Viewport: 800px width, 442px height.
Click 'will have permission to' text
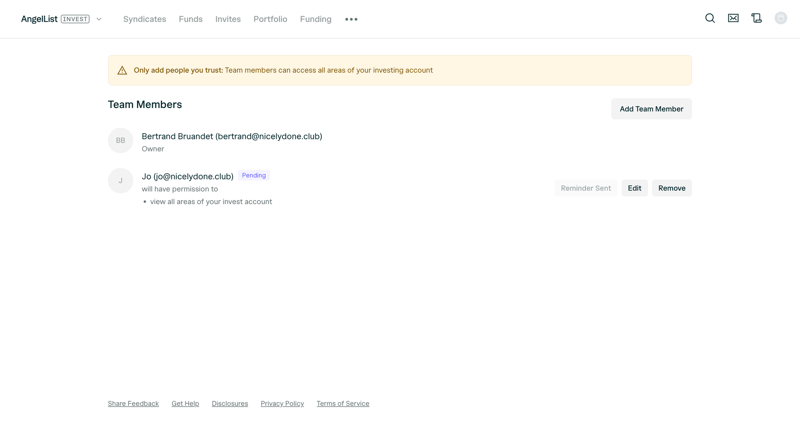pyautogui.click(x=180, y=189)
